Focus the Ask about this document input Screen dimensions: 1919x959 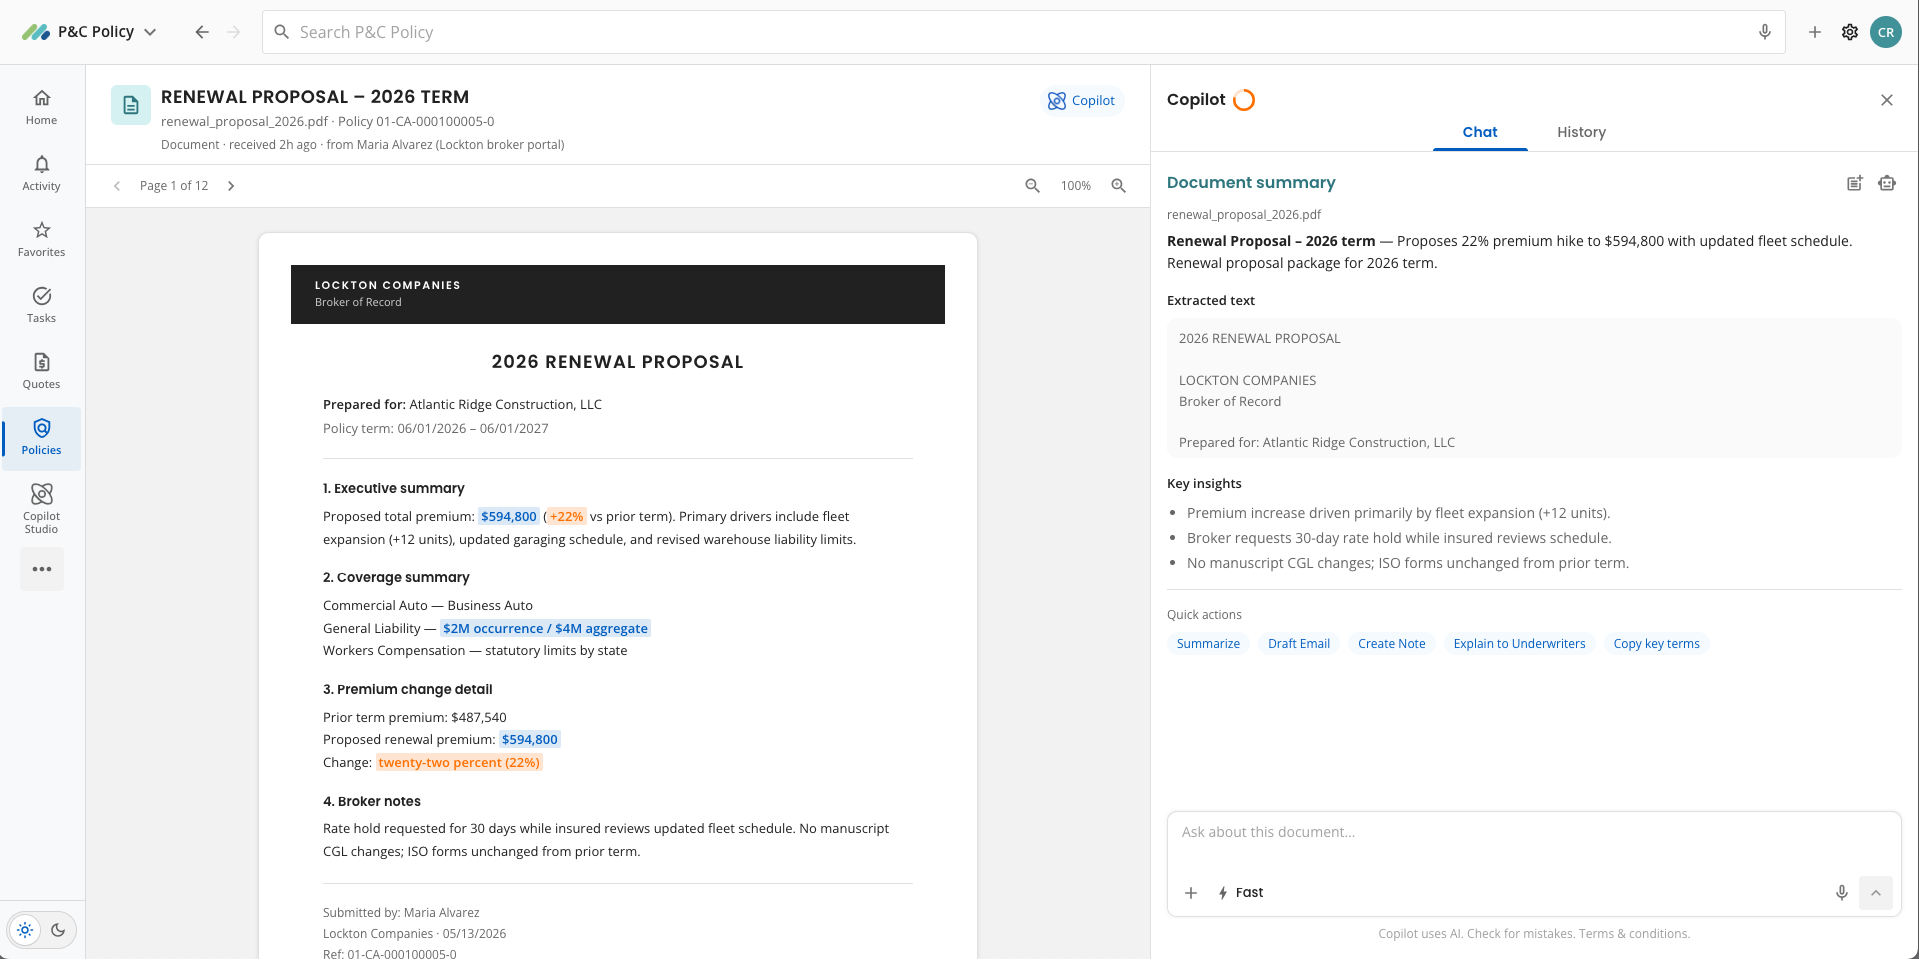click(1534, 833)
